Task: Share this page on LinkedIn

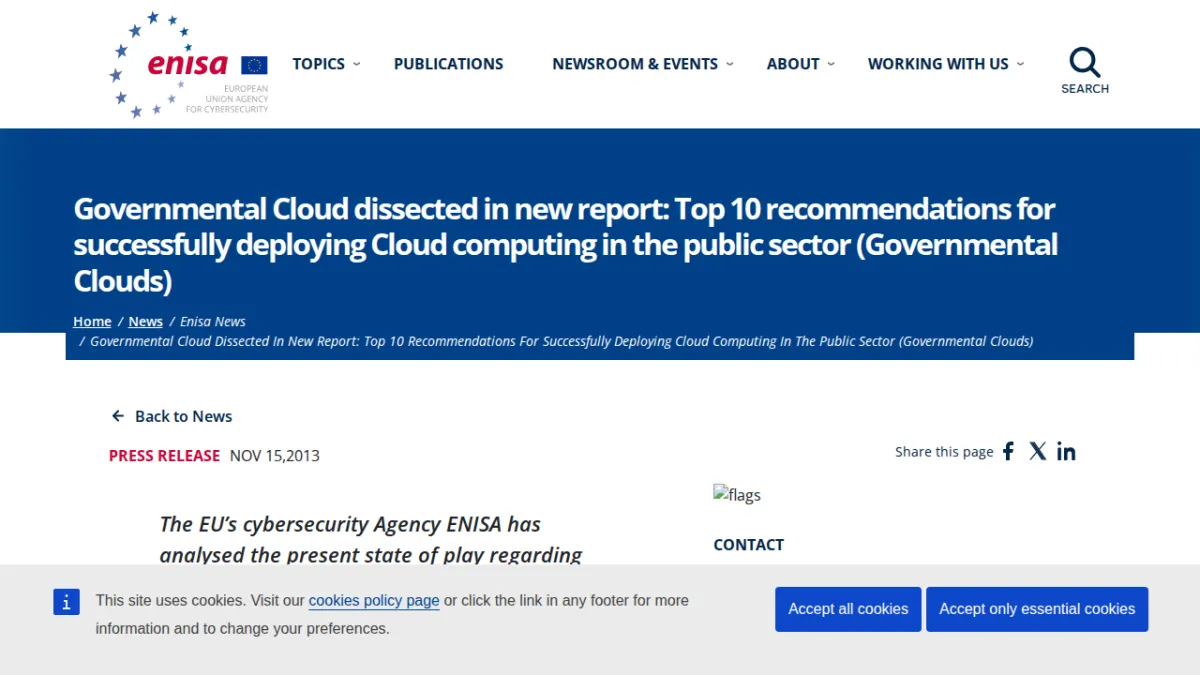Action: [x=1066, y=451]
